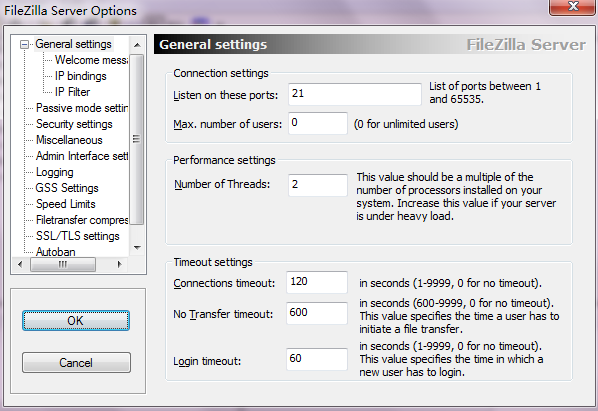This screenshot has height=411, width=598.
Task: Click the 'Connections timeout:' label
Action: click(224, 283)
